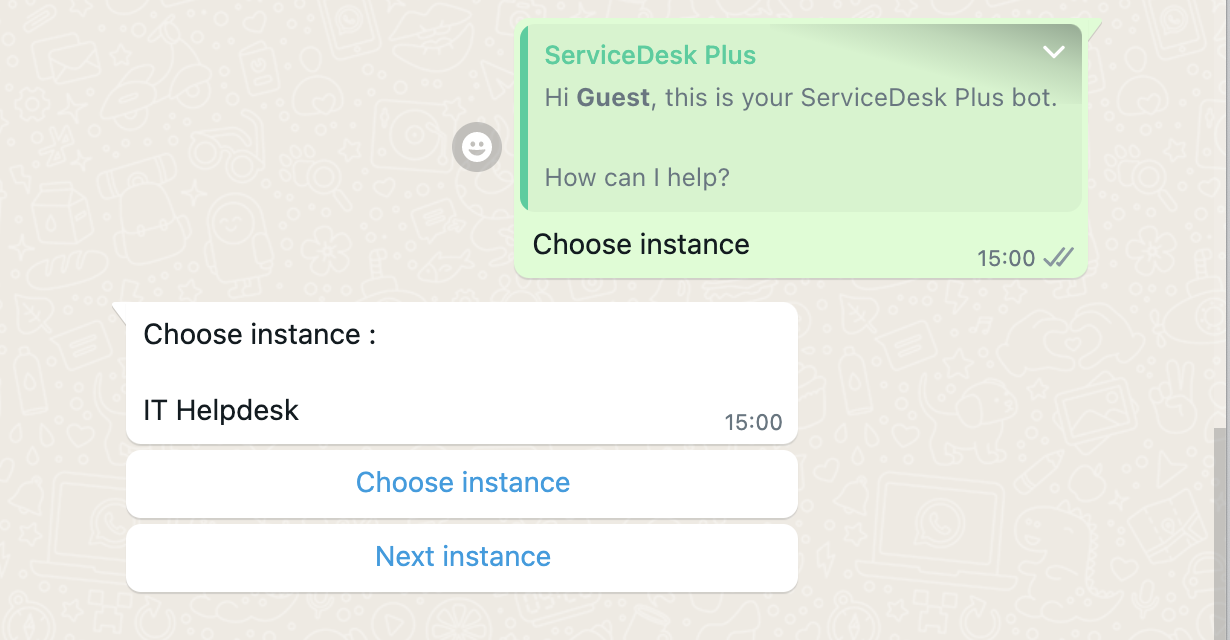Click the "ServiceDesk Plus" sender name in quote
The width and height of the screenshot is (1230, 640).
(650, 55)
